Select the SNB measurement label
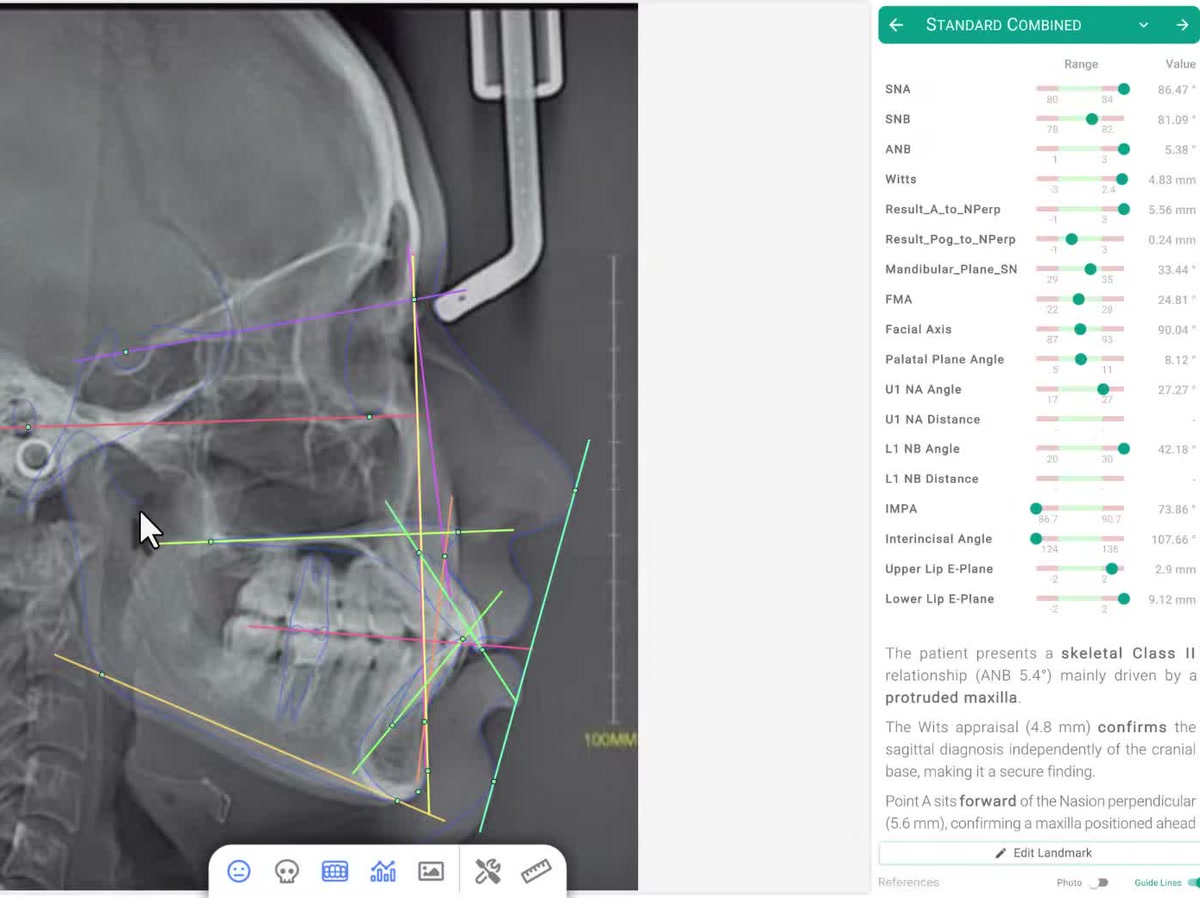The image size is (1200, 898). 898,119
